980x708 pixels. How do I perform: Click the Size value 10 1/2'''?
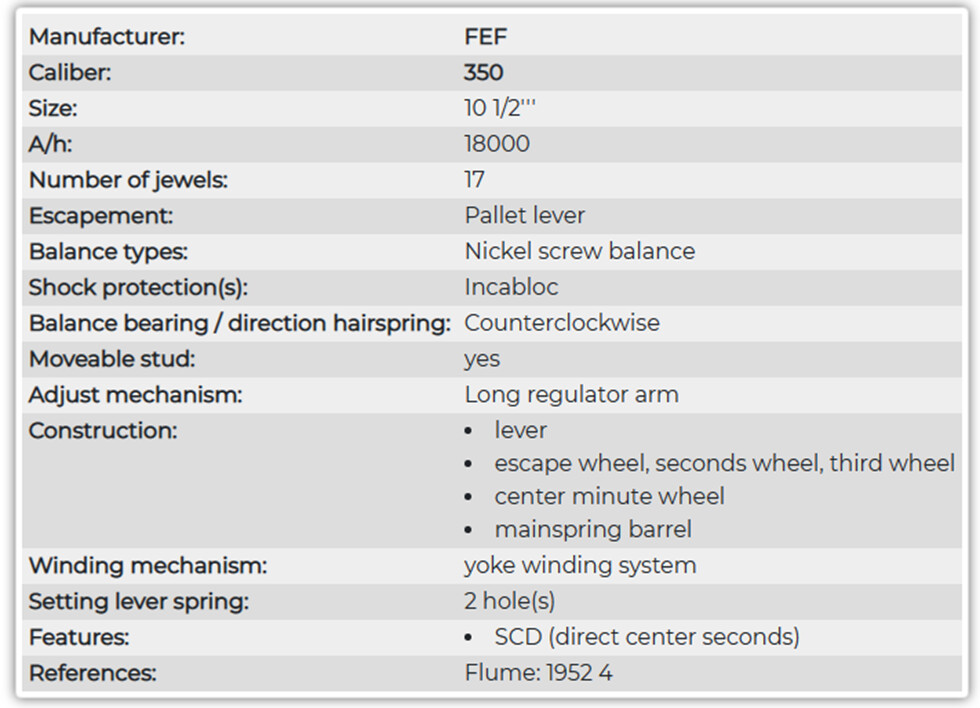point(499,108)
